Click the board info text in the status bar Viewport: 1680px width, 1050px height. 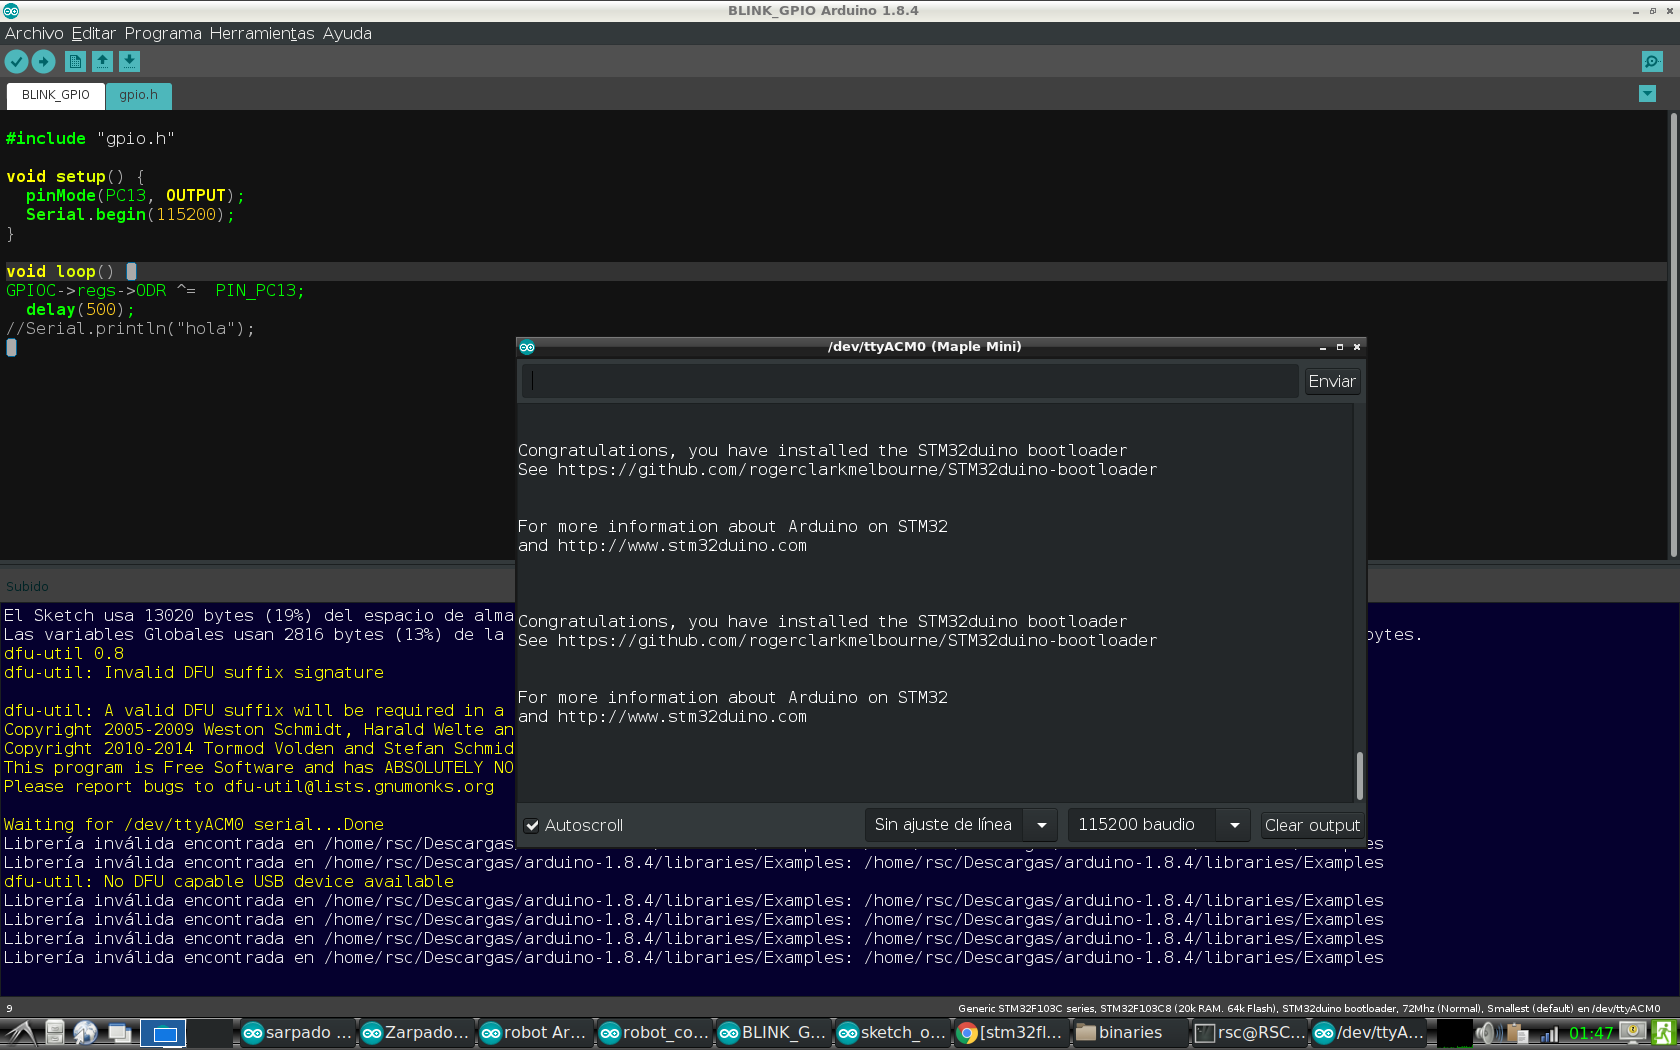click(1309, 1008)
